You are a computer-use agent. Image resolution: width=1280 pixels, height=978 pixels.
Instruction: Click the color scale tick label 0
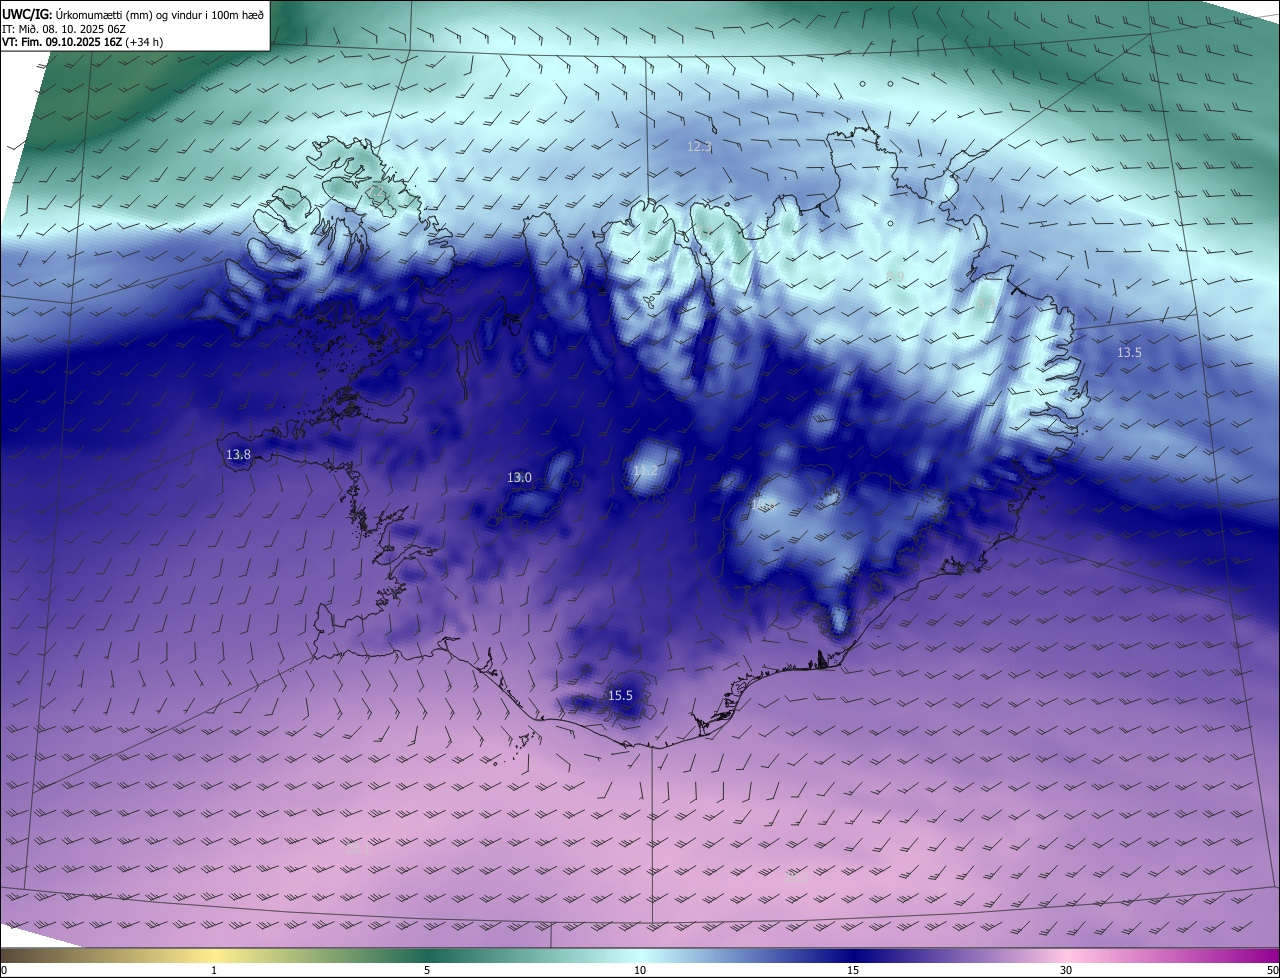pos(4,970)
